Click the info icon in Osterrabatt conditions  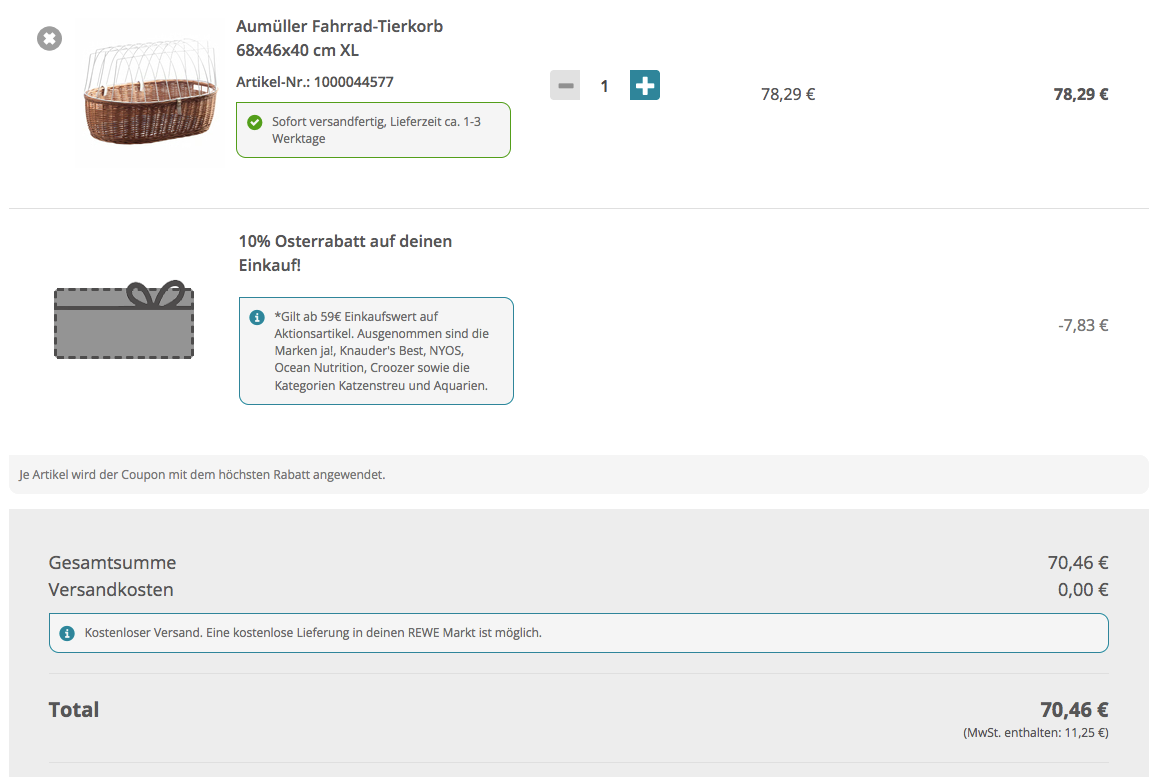click(257, 317)
